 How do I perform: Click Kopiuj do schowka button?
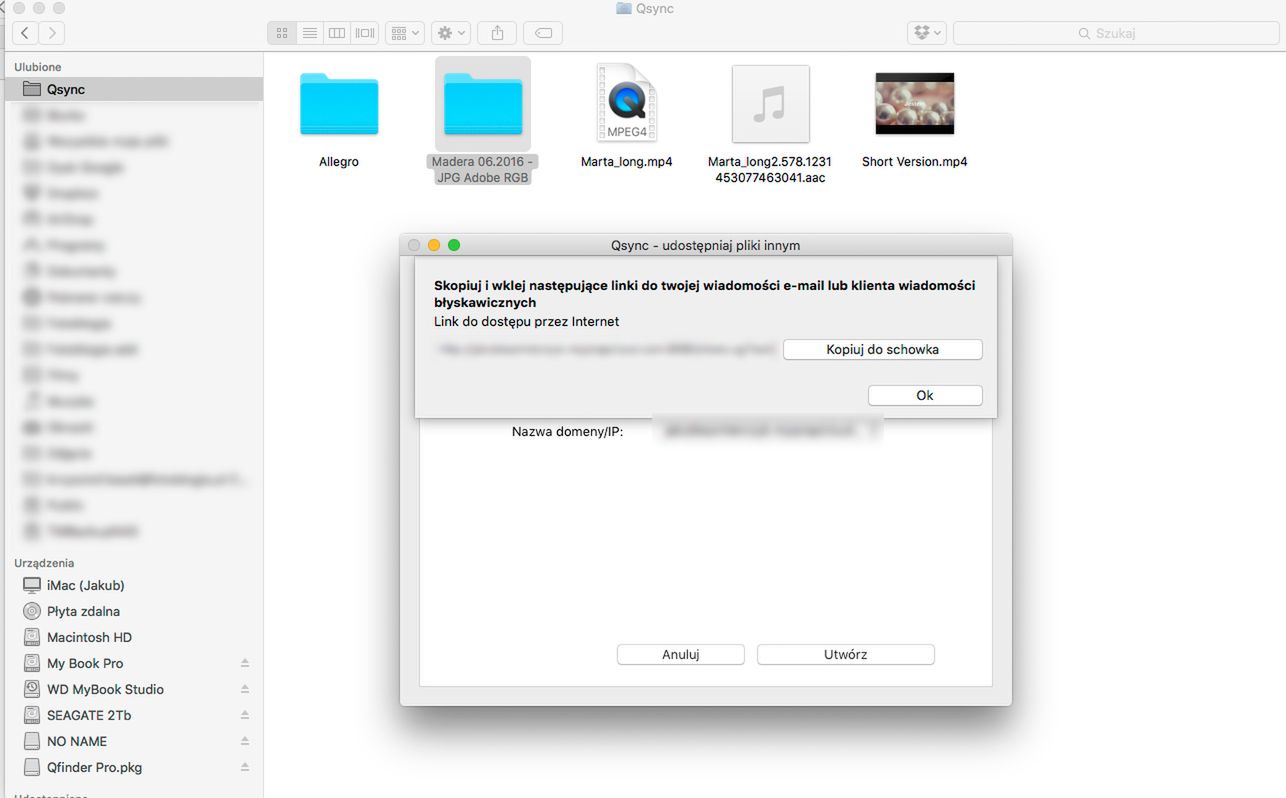(883, 349)
